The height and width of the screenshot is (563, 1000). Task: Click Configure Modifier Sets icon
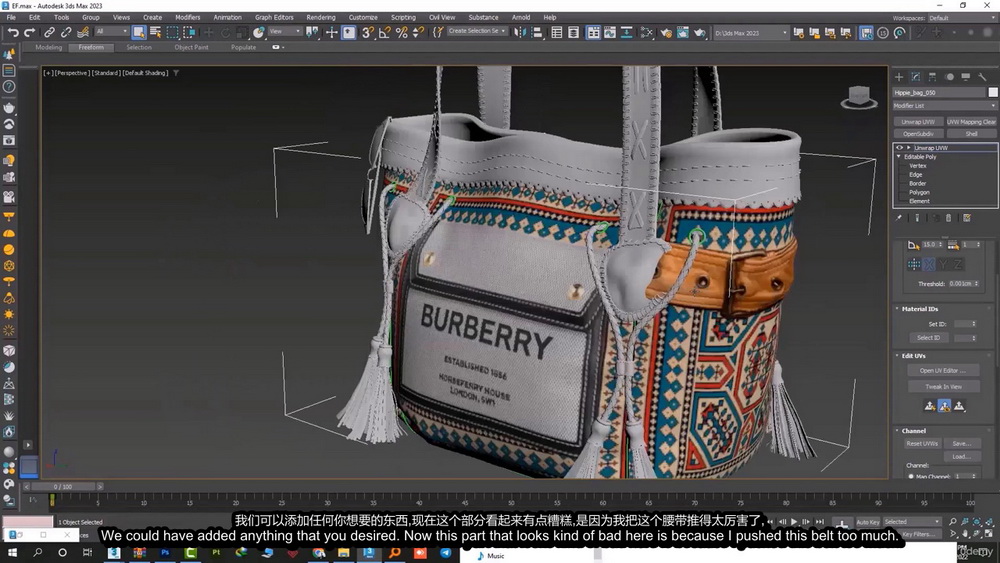tap(967, 218)
